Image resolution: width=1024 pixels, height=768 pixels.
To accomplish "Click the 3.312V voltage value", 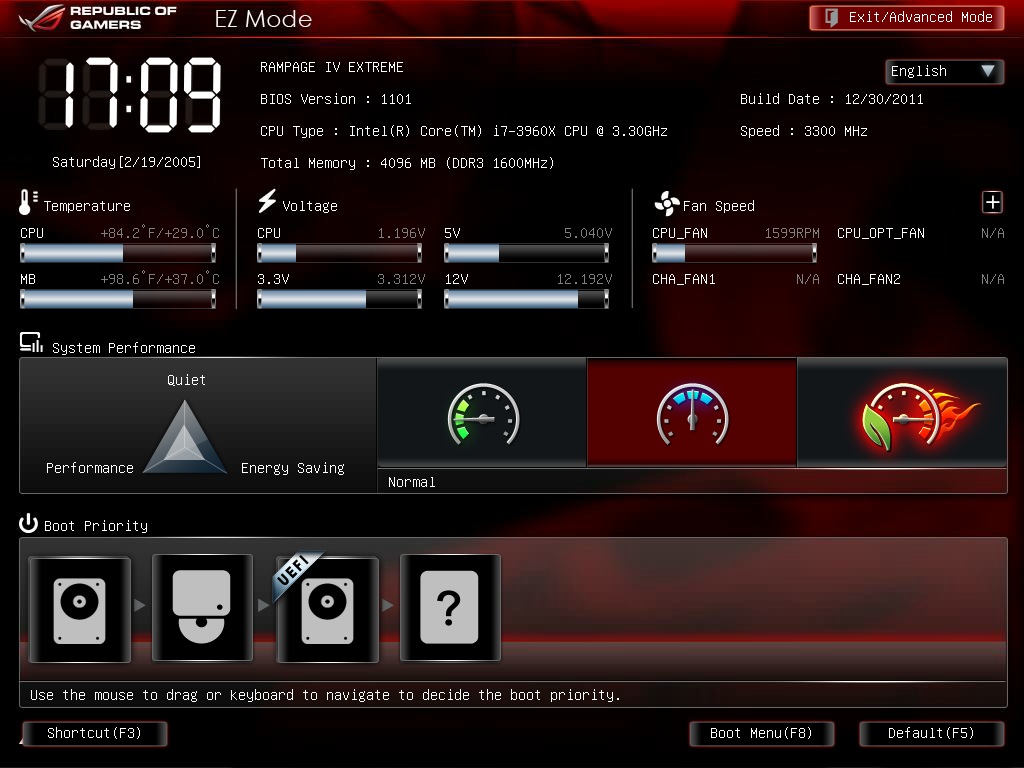I will [x=401, y=280].
